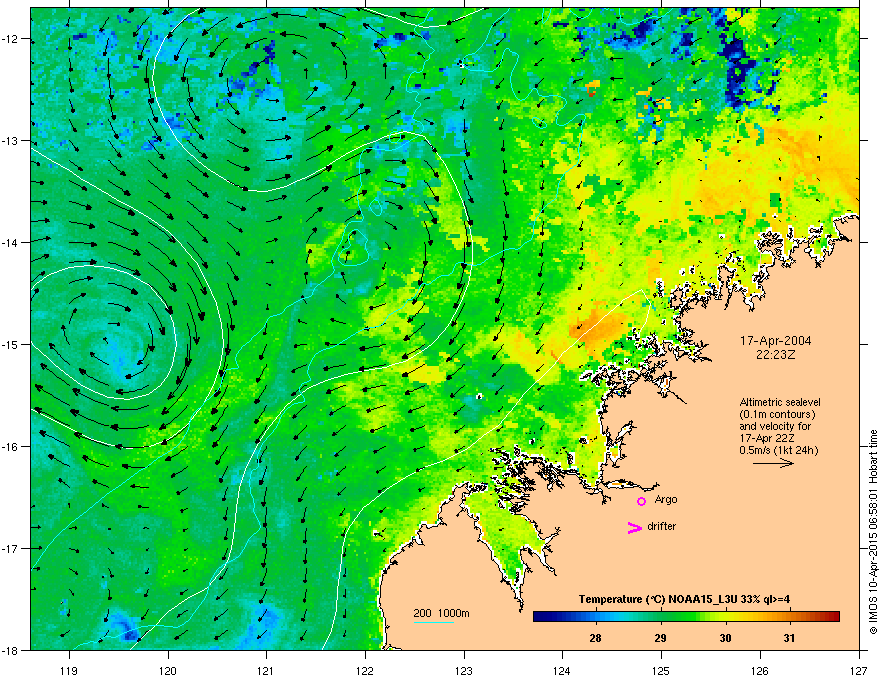The image size is (880, 680).
Task: Click the "200 1000m" bathymetry label
Action: tap(442, 613)
